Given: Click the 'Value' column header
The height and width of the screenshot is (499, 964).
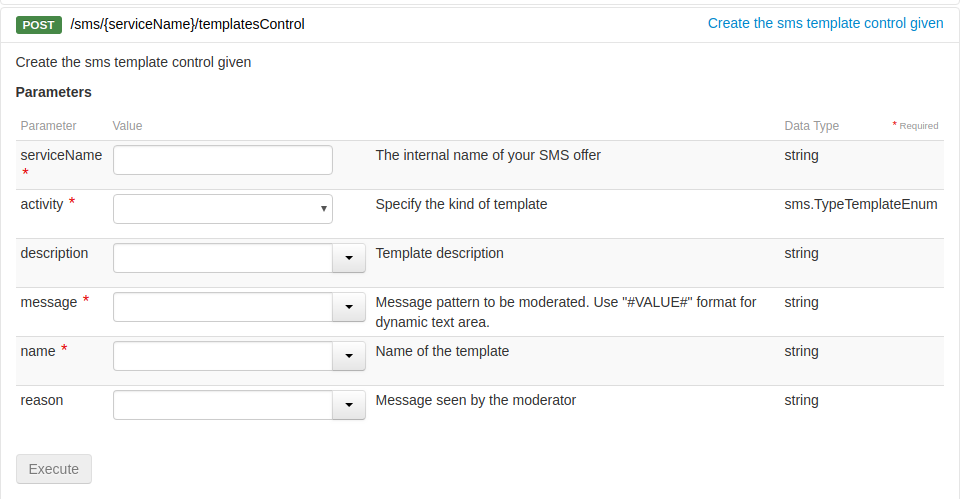Looking at the screenshot, I should point(127,126).
